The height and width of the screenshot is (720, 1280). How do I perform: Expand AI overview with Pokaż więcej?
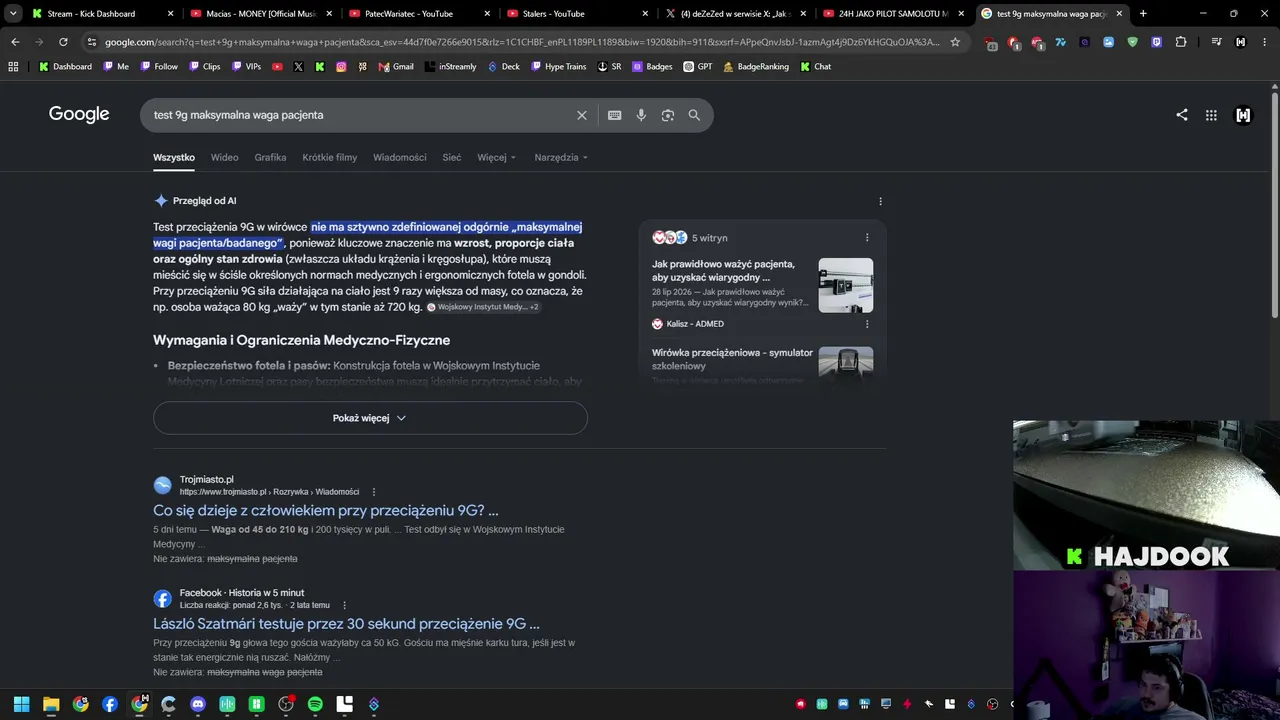point(370,418)
